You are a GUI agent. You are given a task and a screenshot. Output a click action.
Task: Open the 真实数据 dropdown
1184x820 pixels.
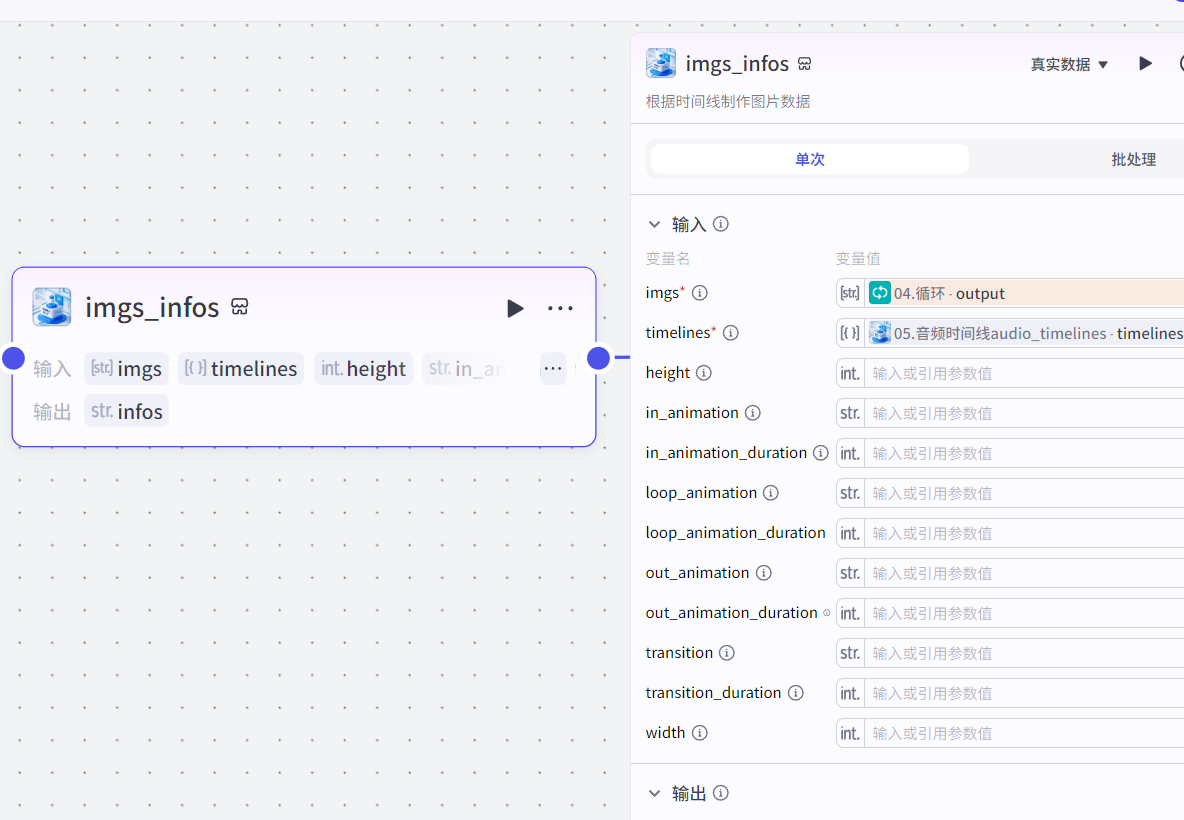tap(1069, 64)
